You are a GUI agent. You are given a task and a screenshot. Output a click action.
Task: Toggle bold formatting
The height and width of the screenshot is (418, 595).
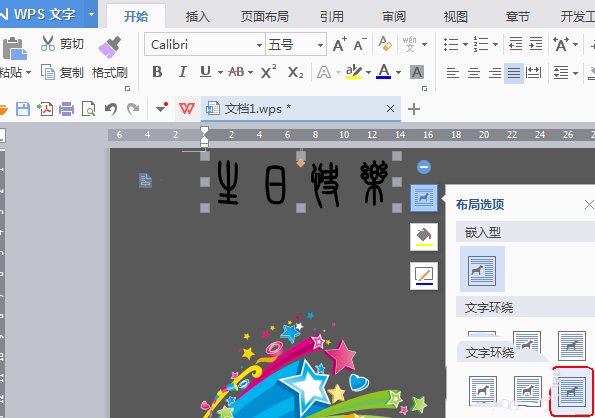157,72
